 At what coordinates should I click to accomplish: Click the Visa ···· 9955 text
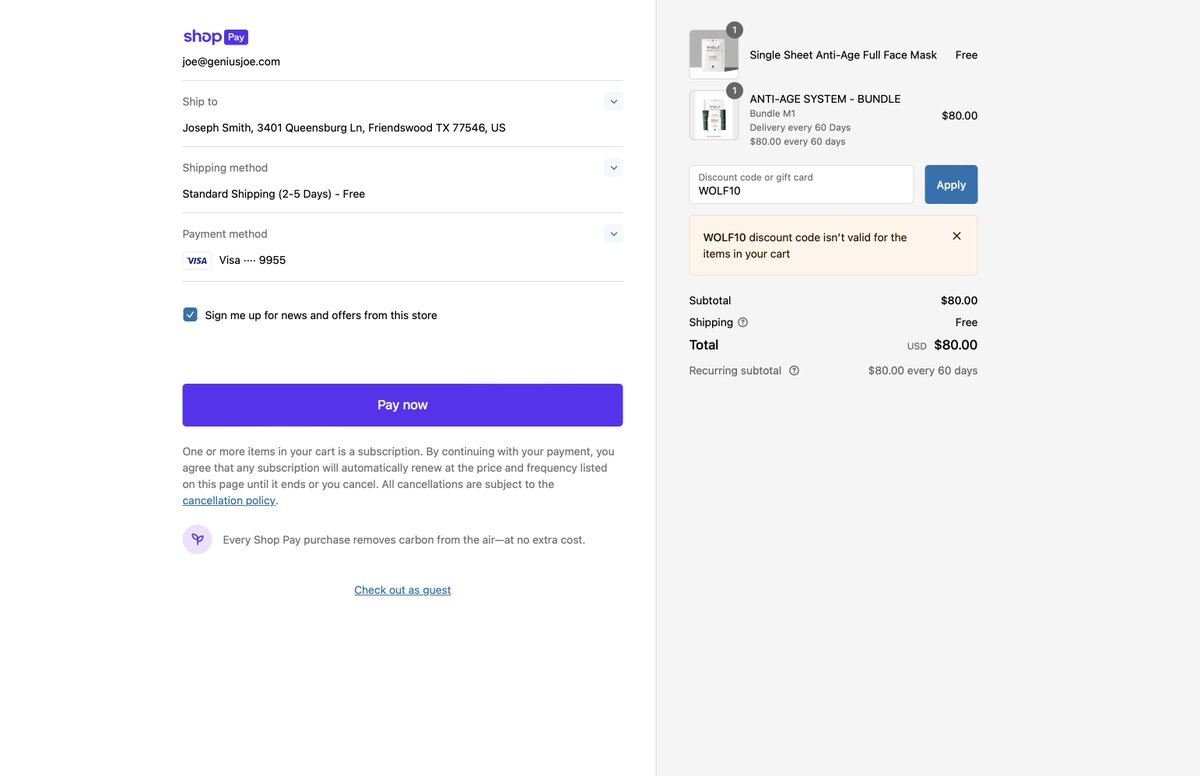[252, 260]
